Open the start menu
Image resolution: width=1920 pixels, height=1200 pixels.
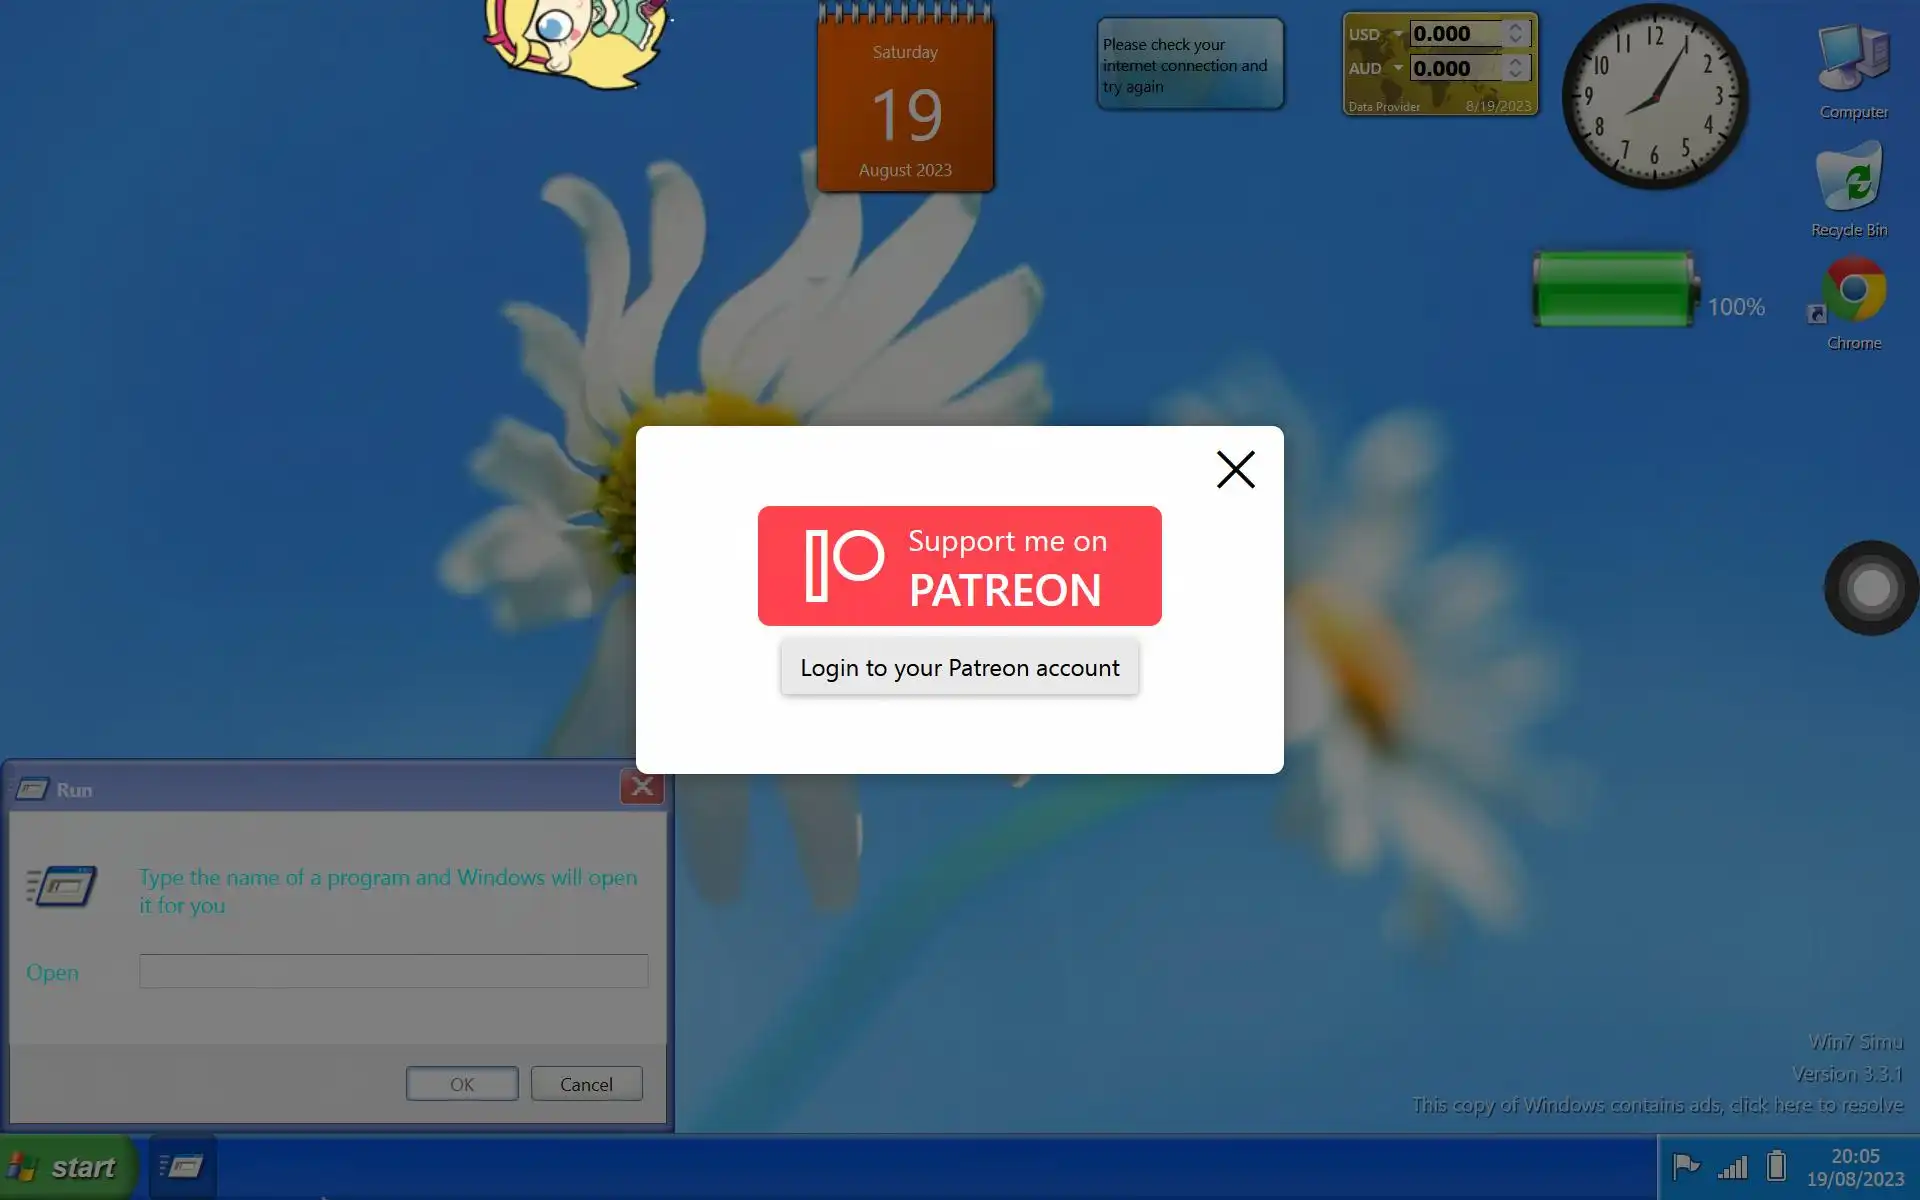(68, 1167)
